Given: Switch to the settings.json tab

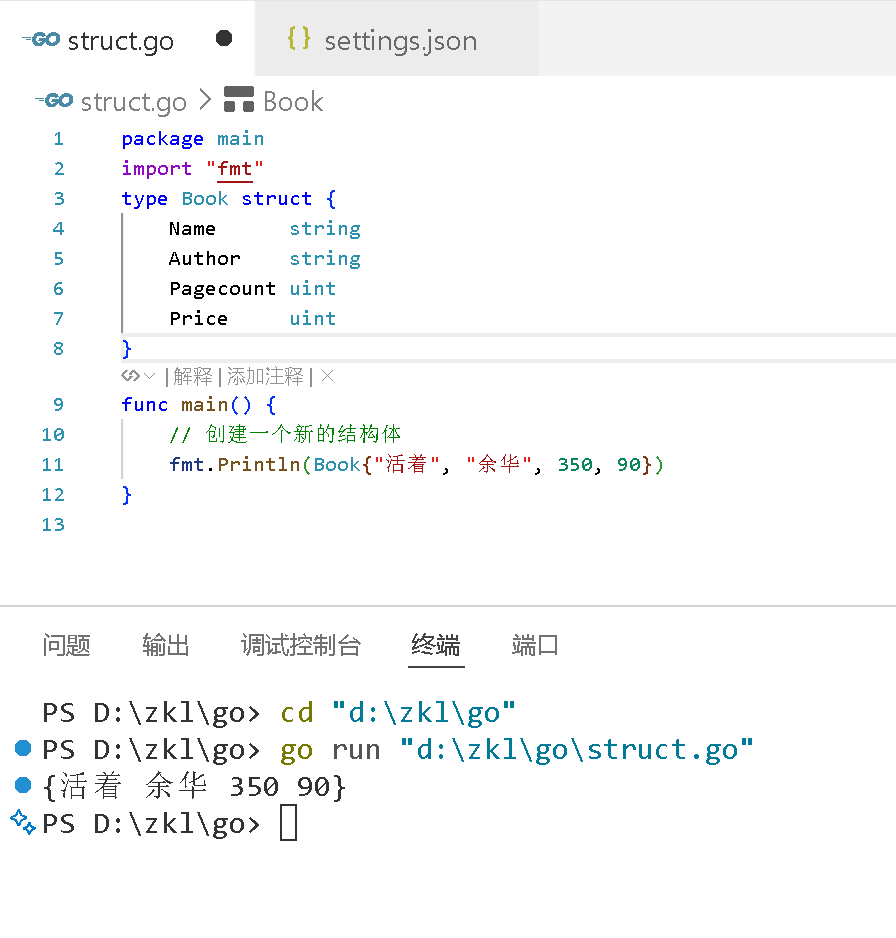Looking at the screenshot, I should (400, 40).
